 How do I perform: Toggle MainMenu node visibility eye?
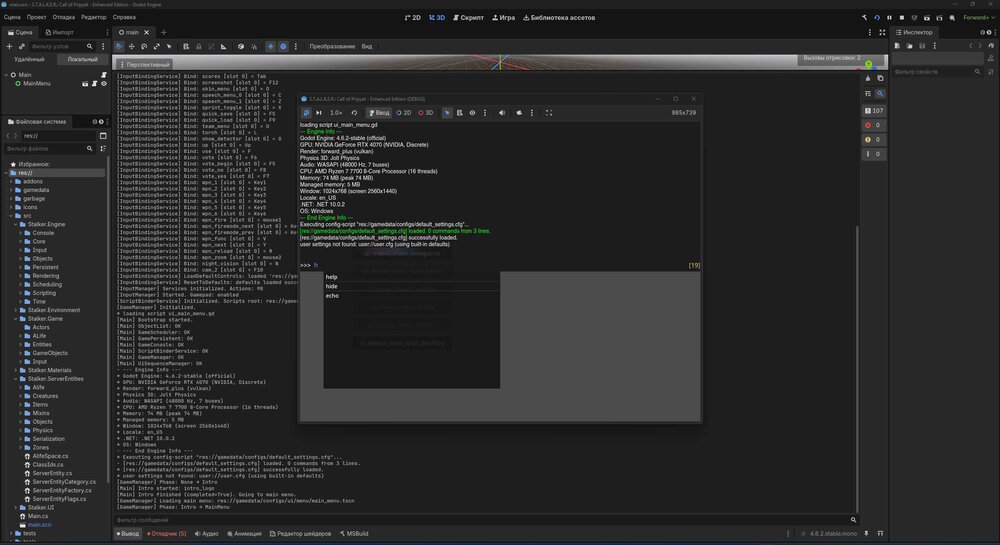coord(104,84)
